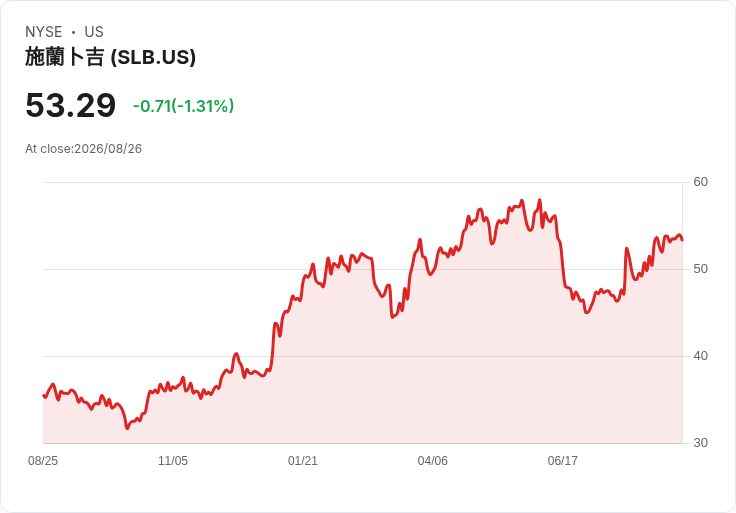The width and height of the screenshot is (736, 513).
Task: Click the NYSE exchange label
Action: pyautogui.click(x=44, y=31)
